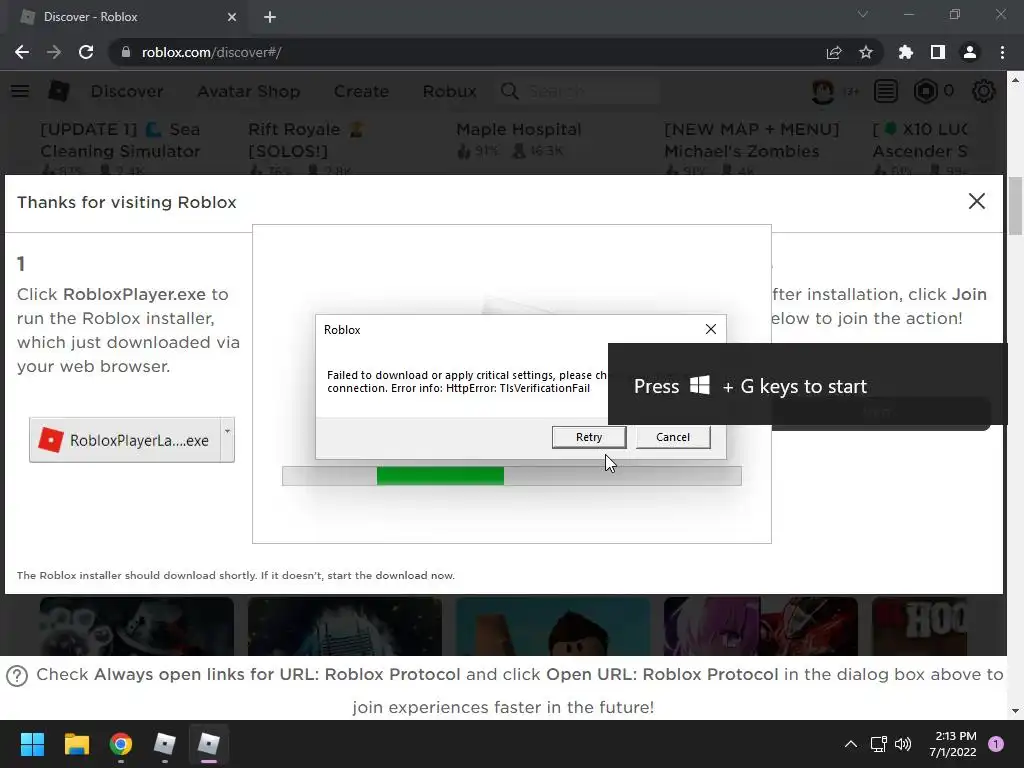This screenshot has width=1024, height=768.
Task: Open Chrome extensions puzzle icon
Action: (x=905, y=52)
